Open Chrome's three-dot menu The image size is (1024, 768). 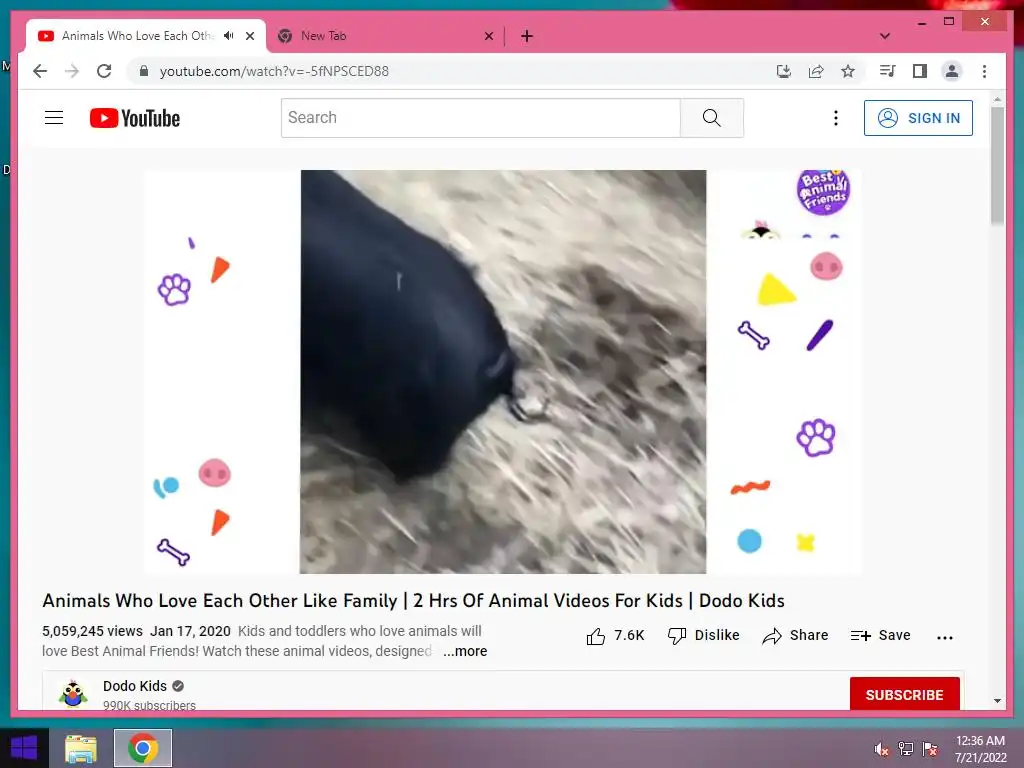984,71
